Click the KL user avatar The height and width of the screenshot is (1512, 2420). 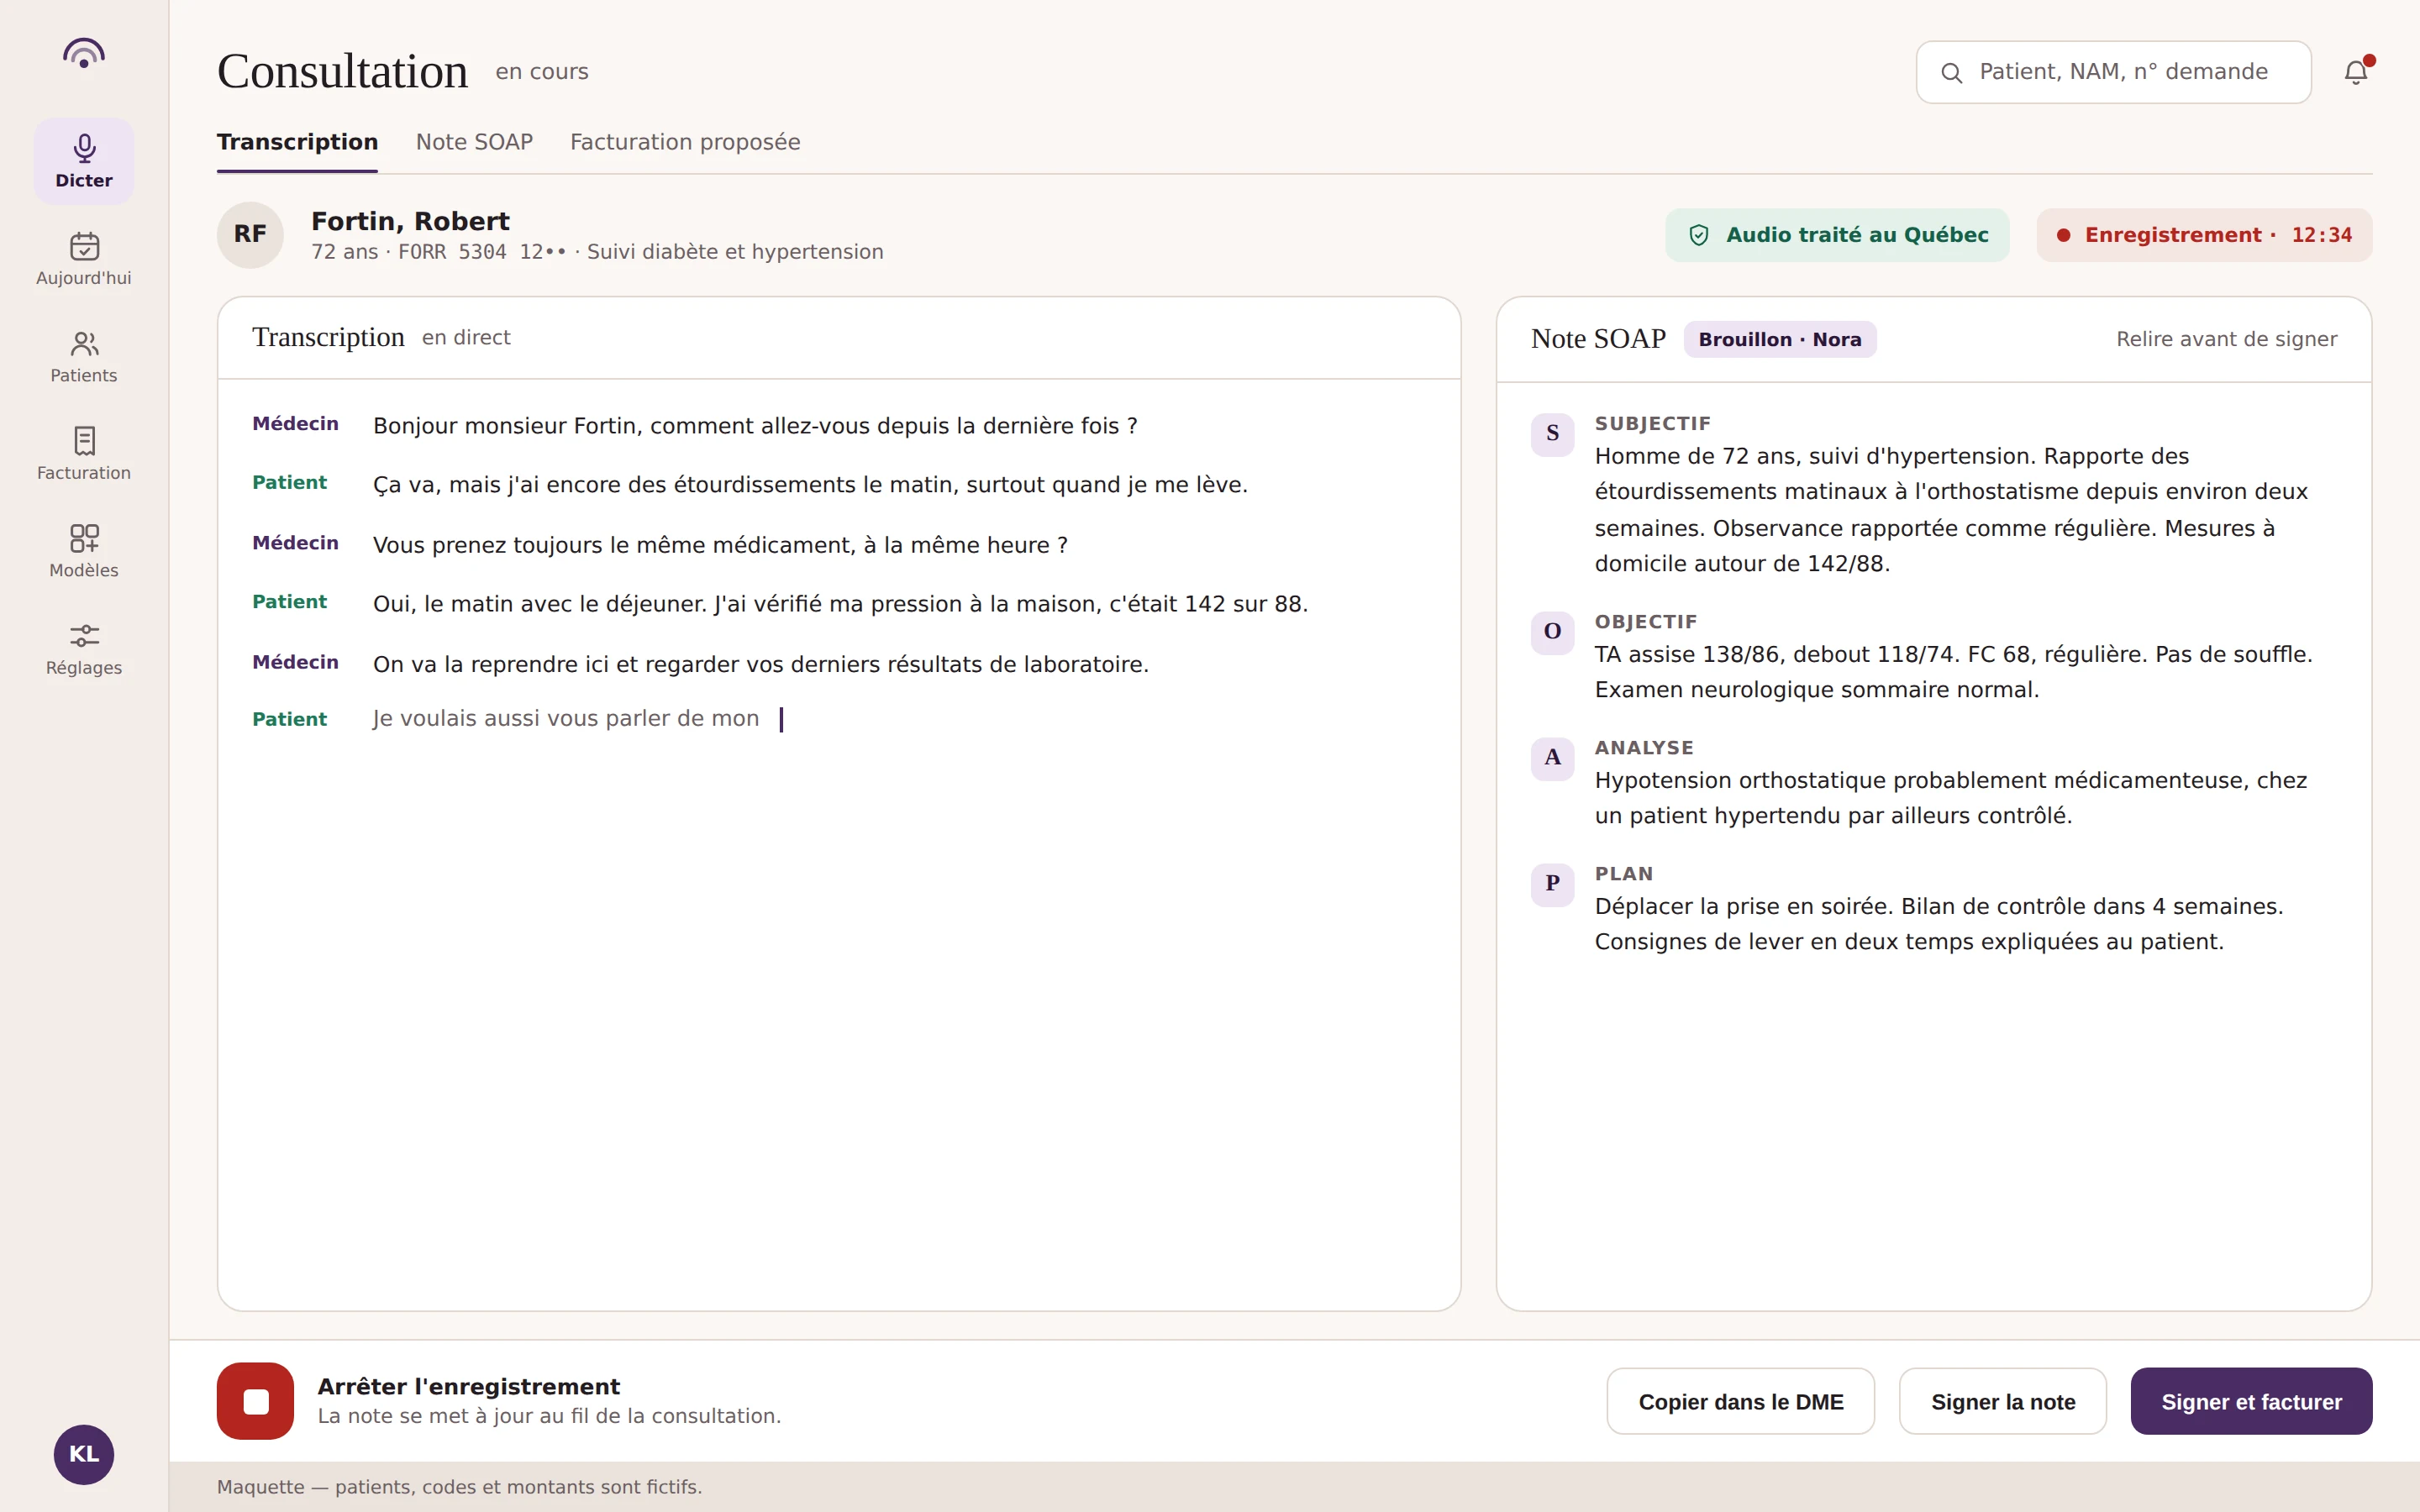pos(84,1454)
